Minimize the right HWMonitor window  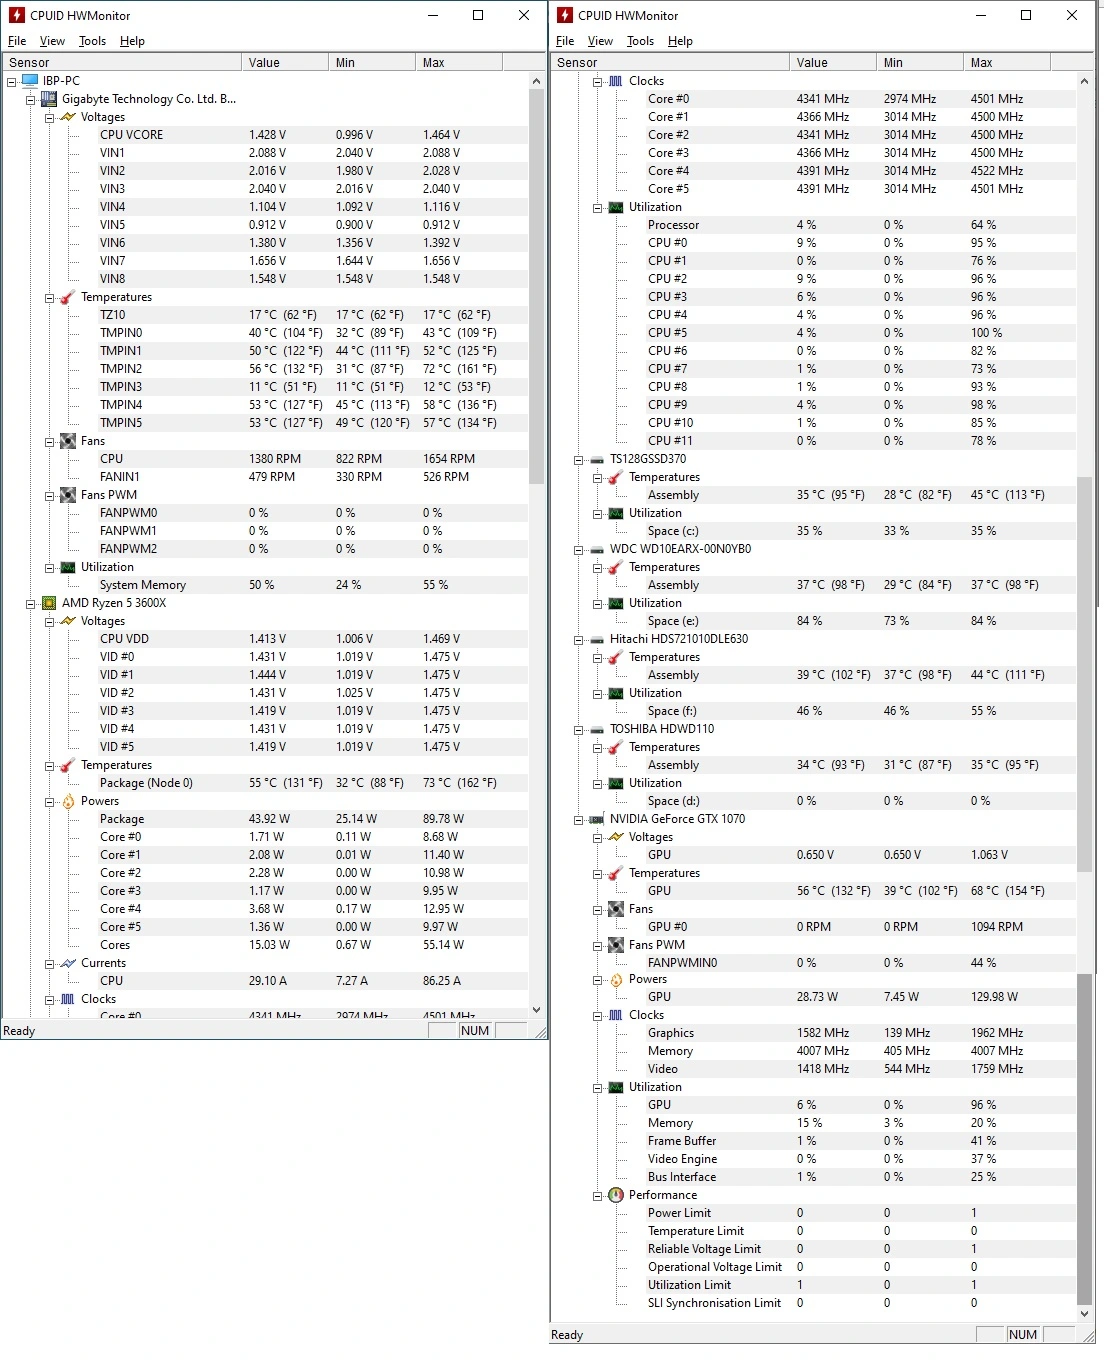point(980,15)
